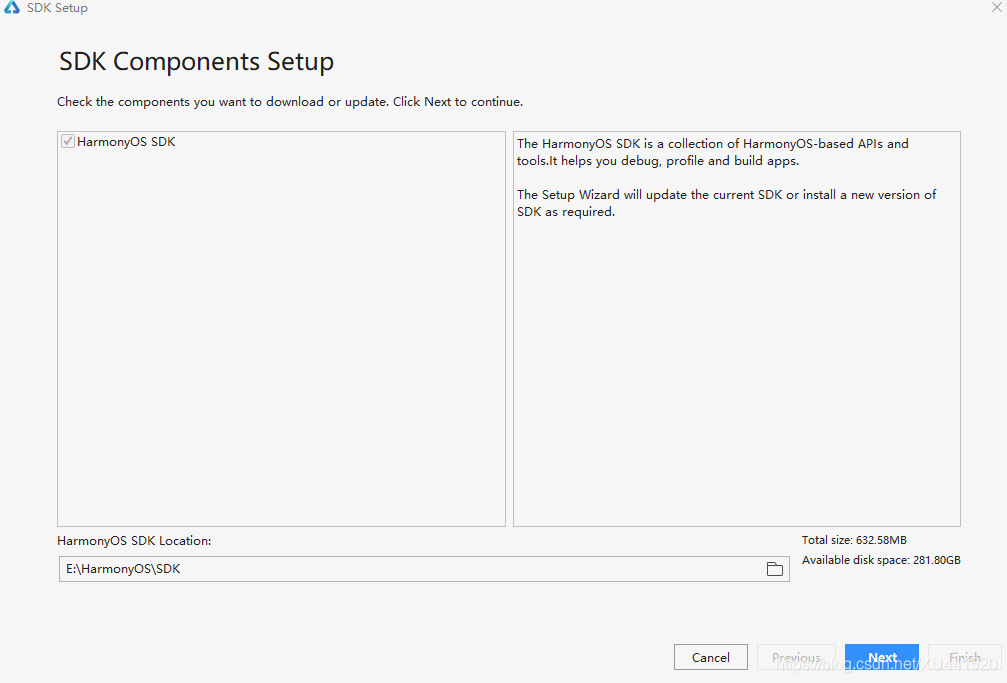The width and height of the screenshot is (1007, 683).
Task: Click the Setup Wizard description paragraph
Action: click(726, 203)
